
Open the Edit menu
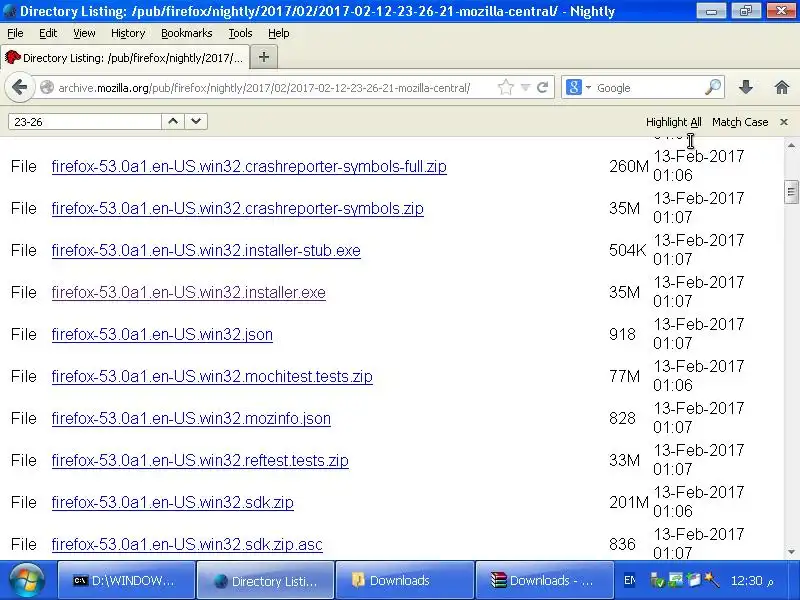pos(48,33)
